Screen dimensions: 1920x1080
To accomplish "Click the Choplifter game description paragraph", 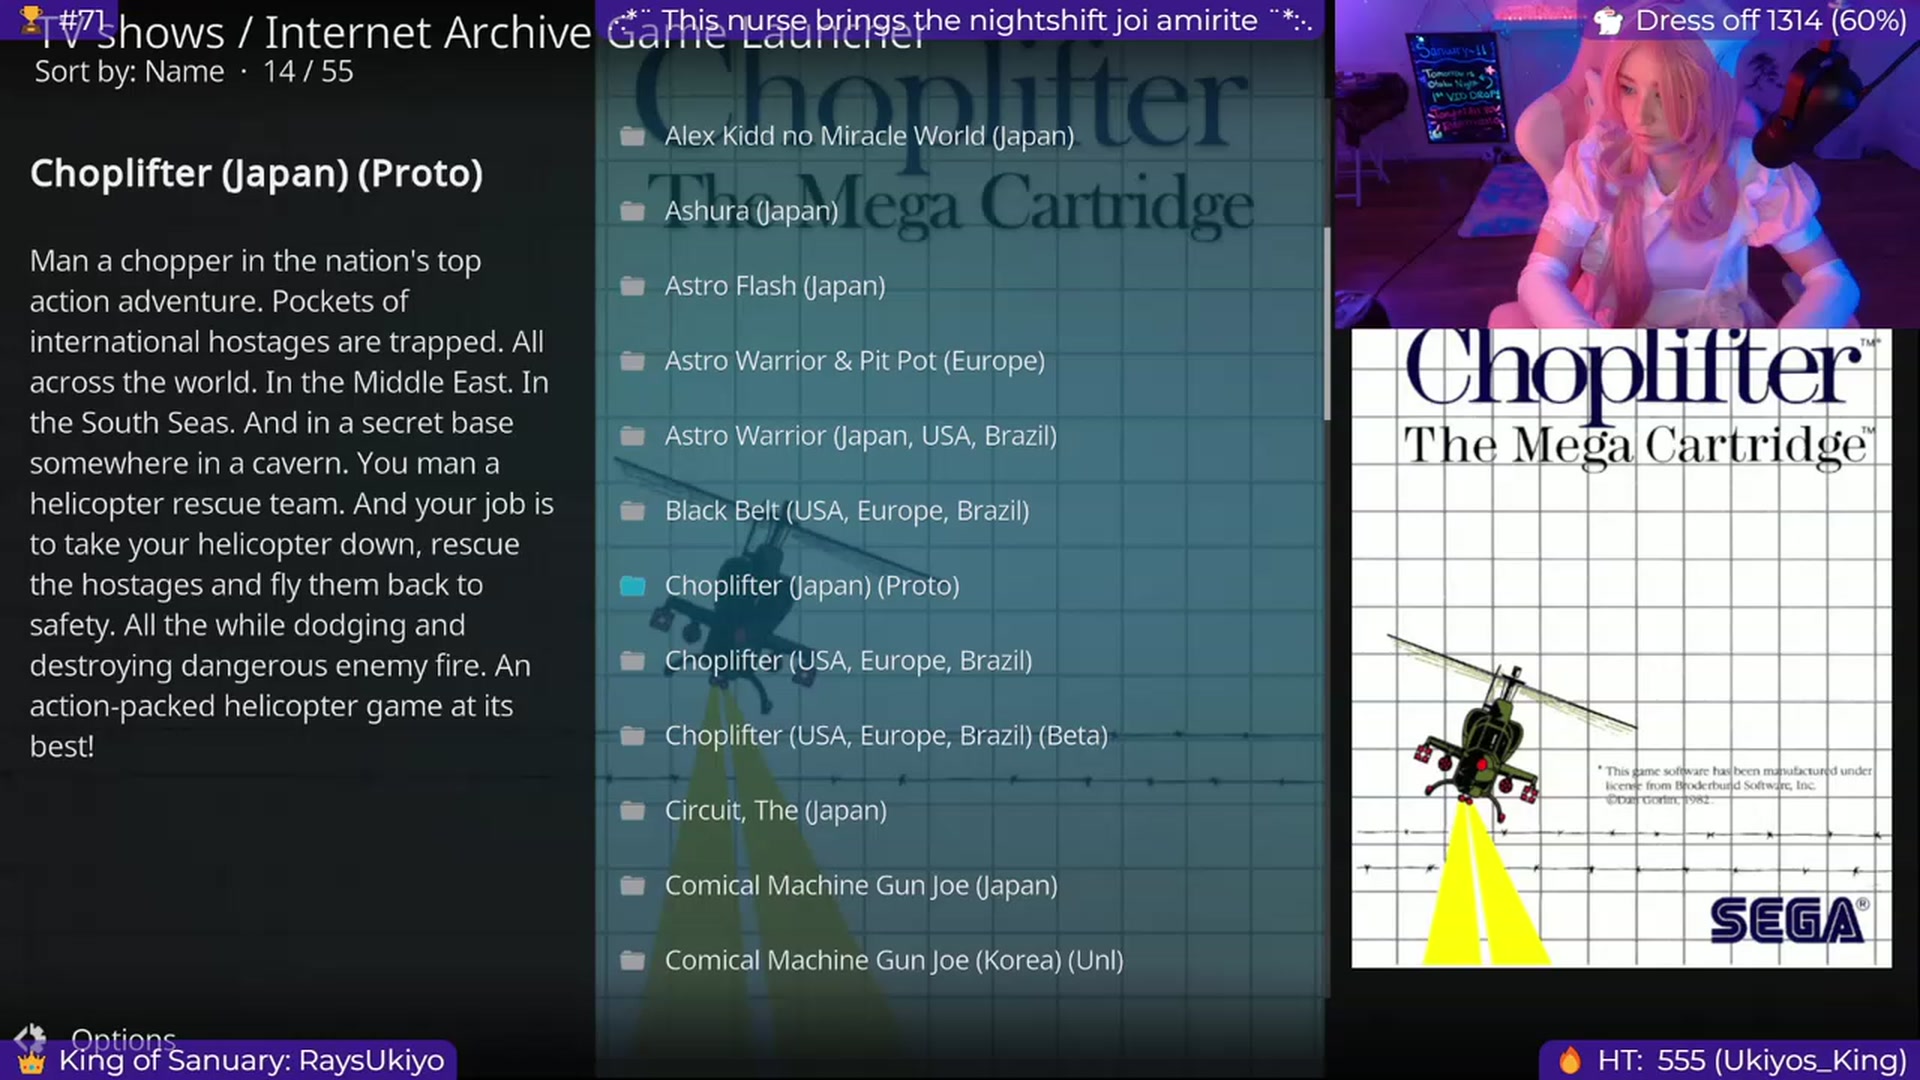I will pyautogui.click(x=291, y=503).
